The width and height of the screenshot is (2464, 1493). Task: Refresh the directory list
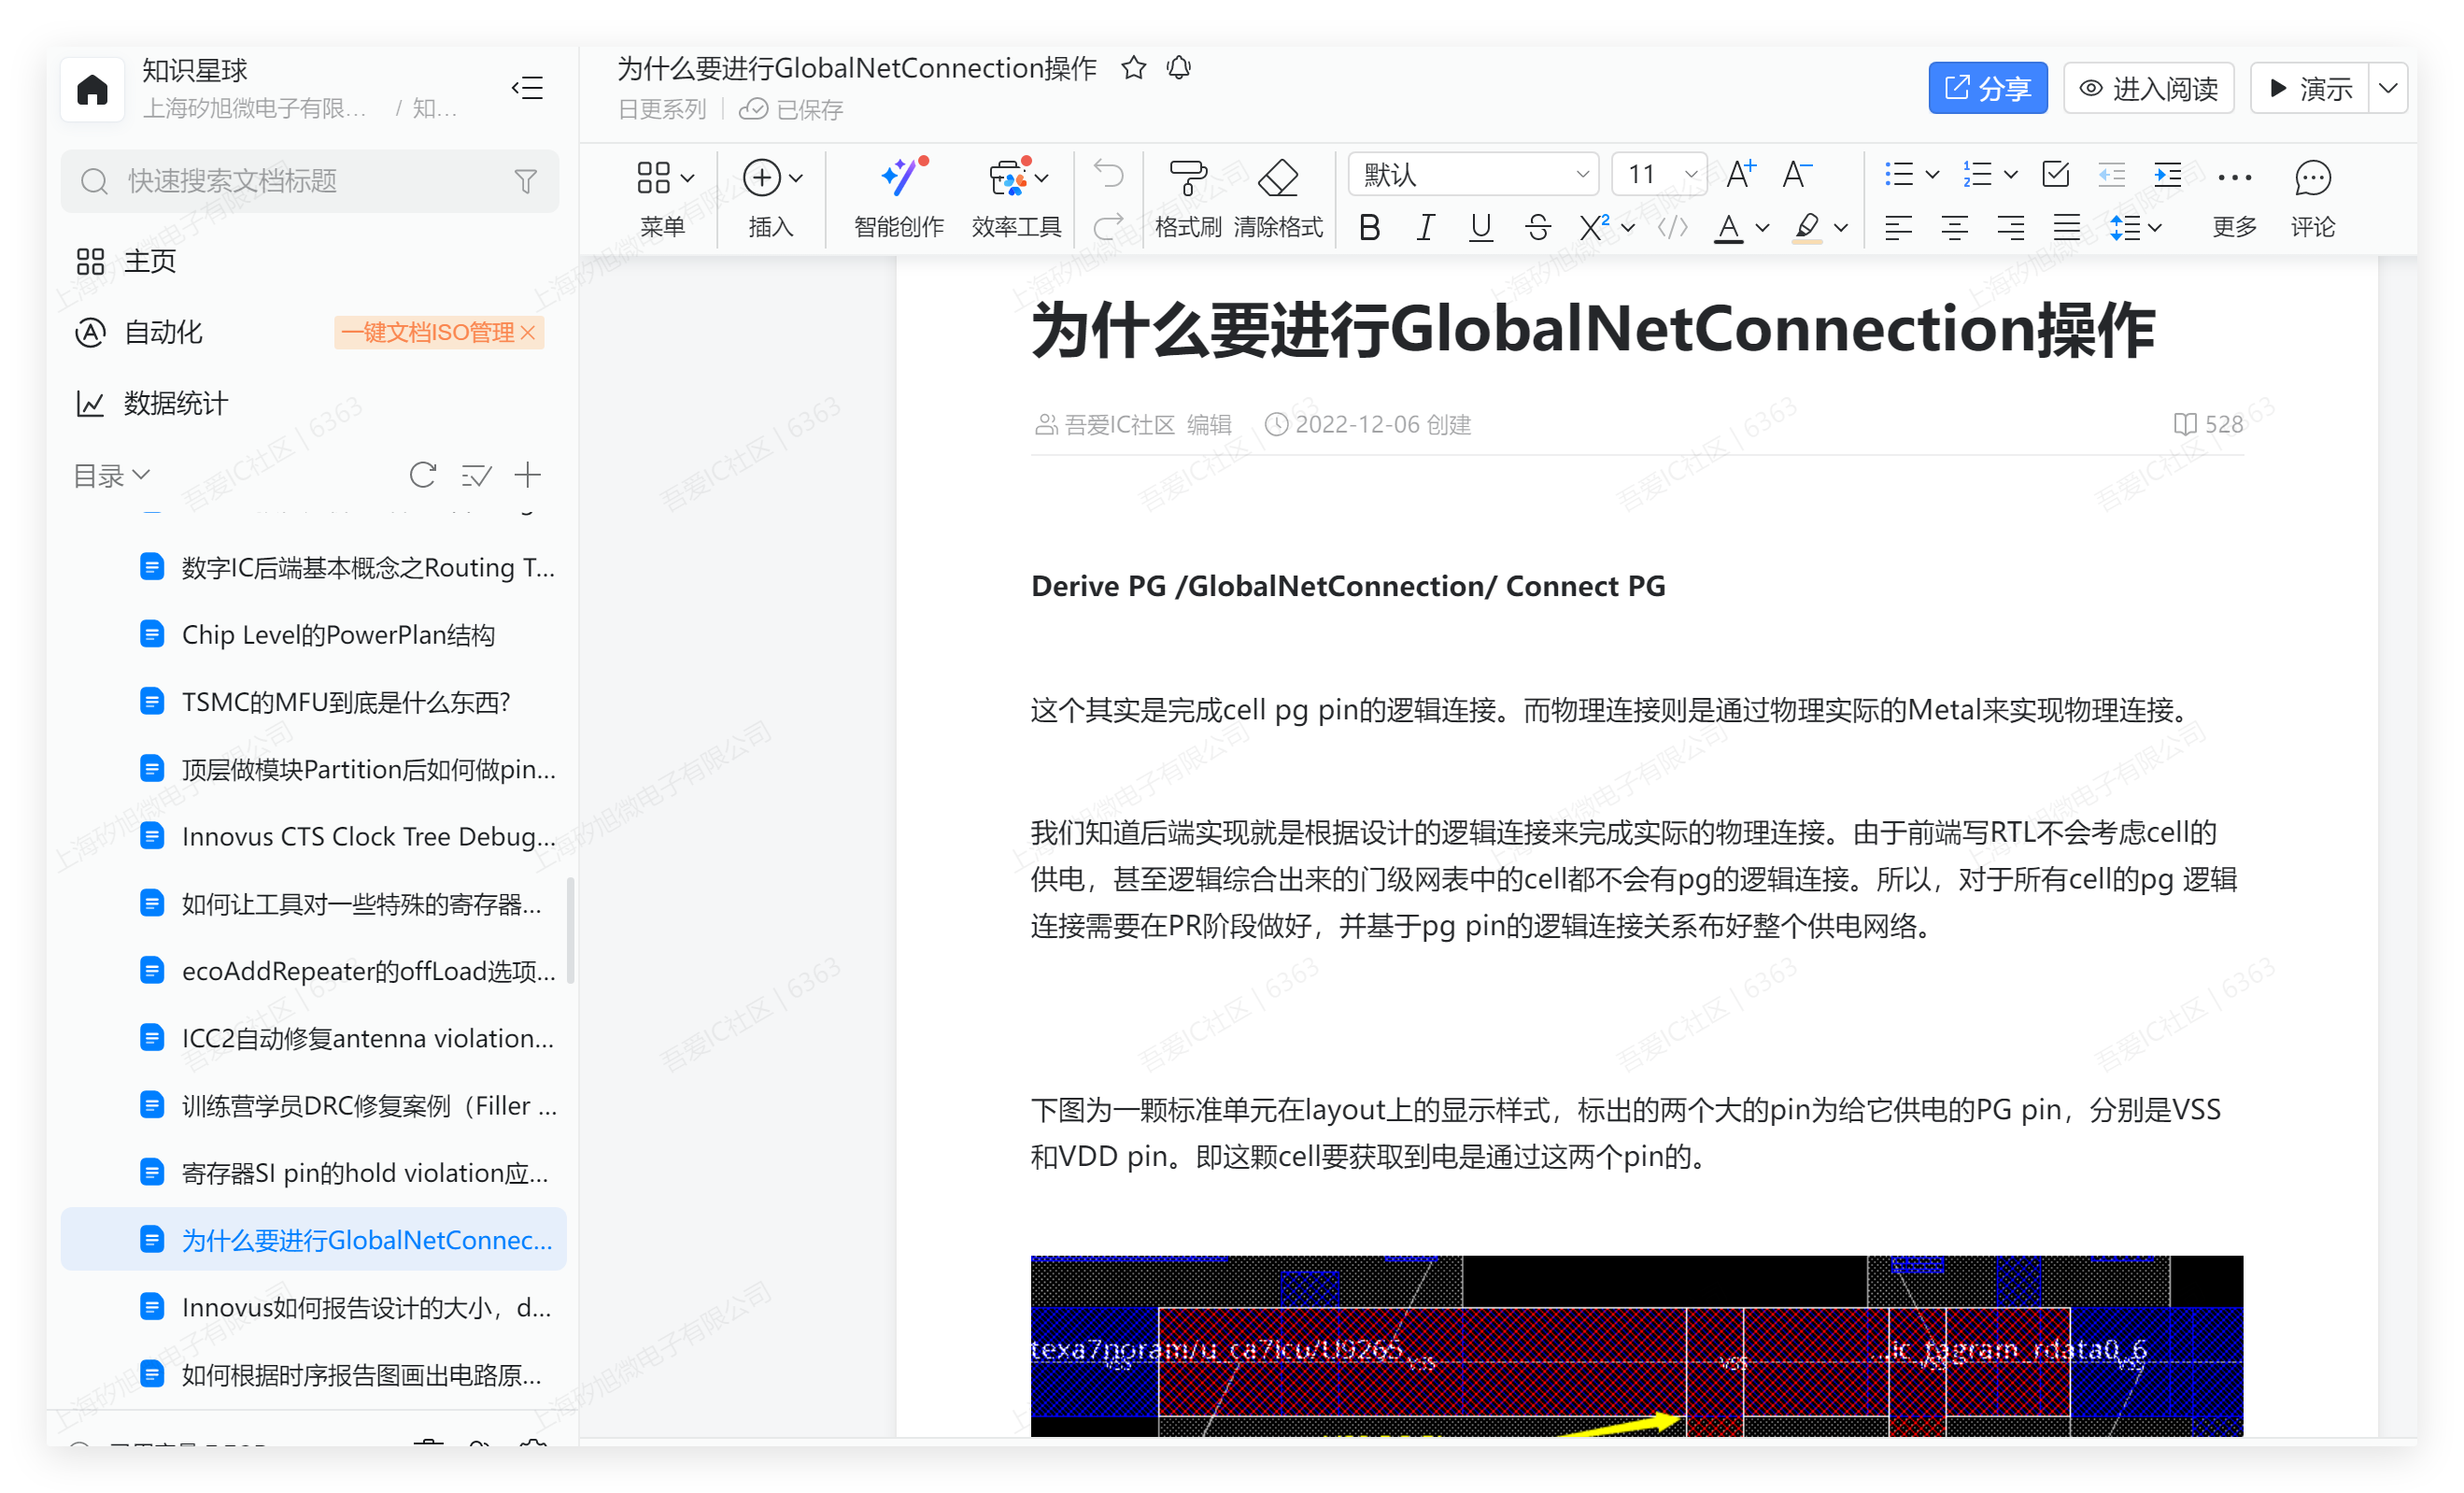pos(422,475)
